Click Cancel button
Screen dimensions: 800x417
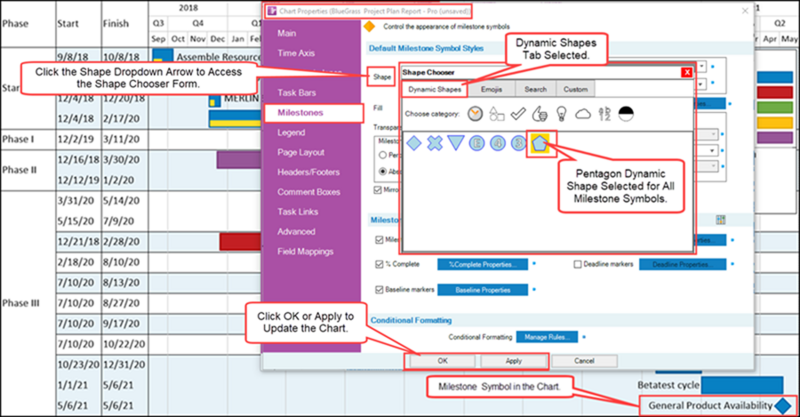[584, 361]
